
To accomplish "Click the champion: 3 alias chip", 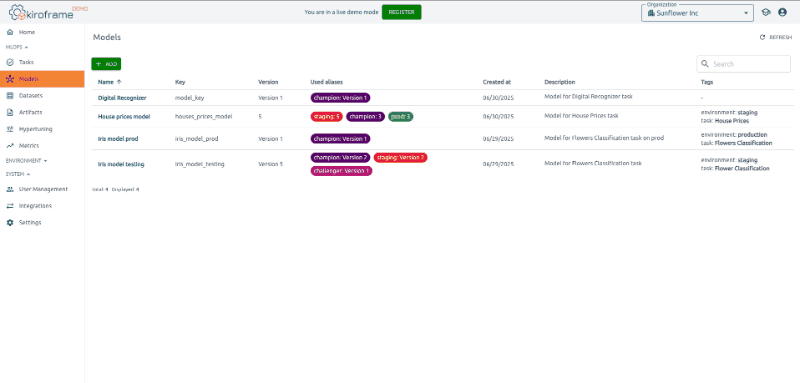I will 365,117.
